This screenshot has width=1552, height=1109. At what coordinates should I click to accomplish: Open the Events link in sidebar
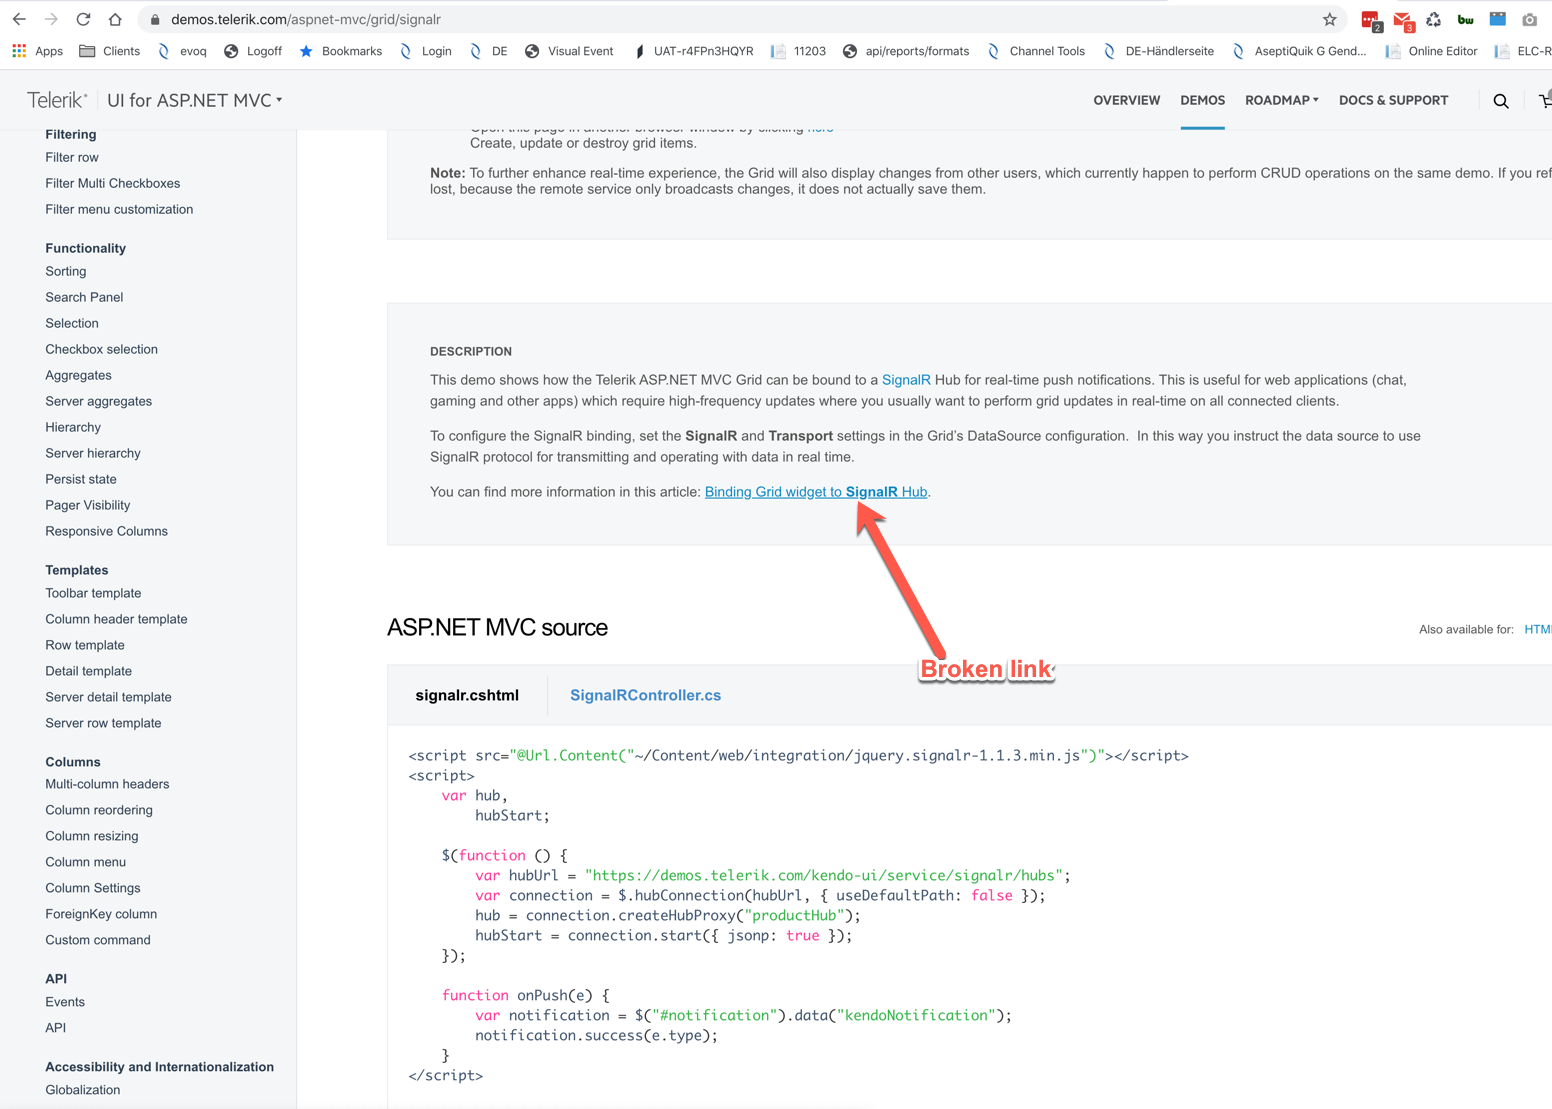tap(65, 1002)
